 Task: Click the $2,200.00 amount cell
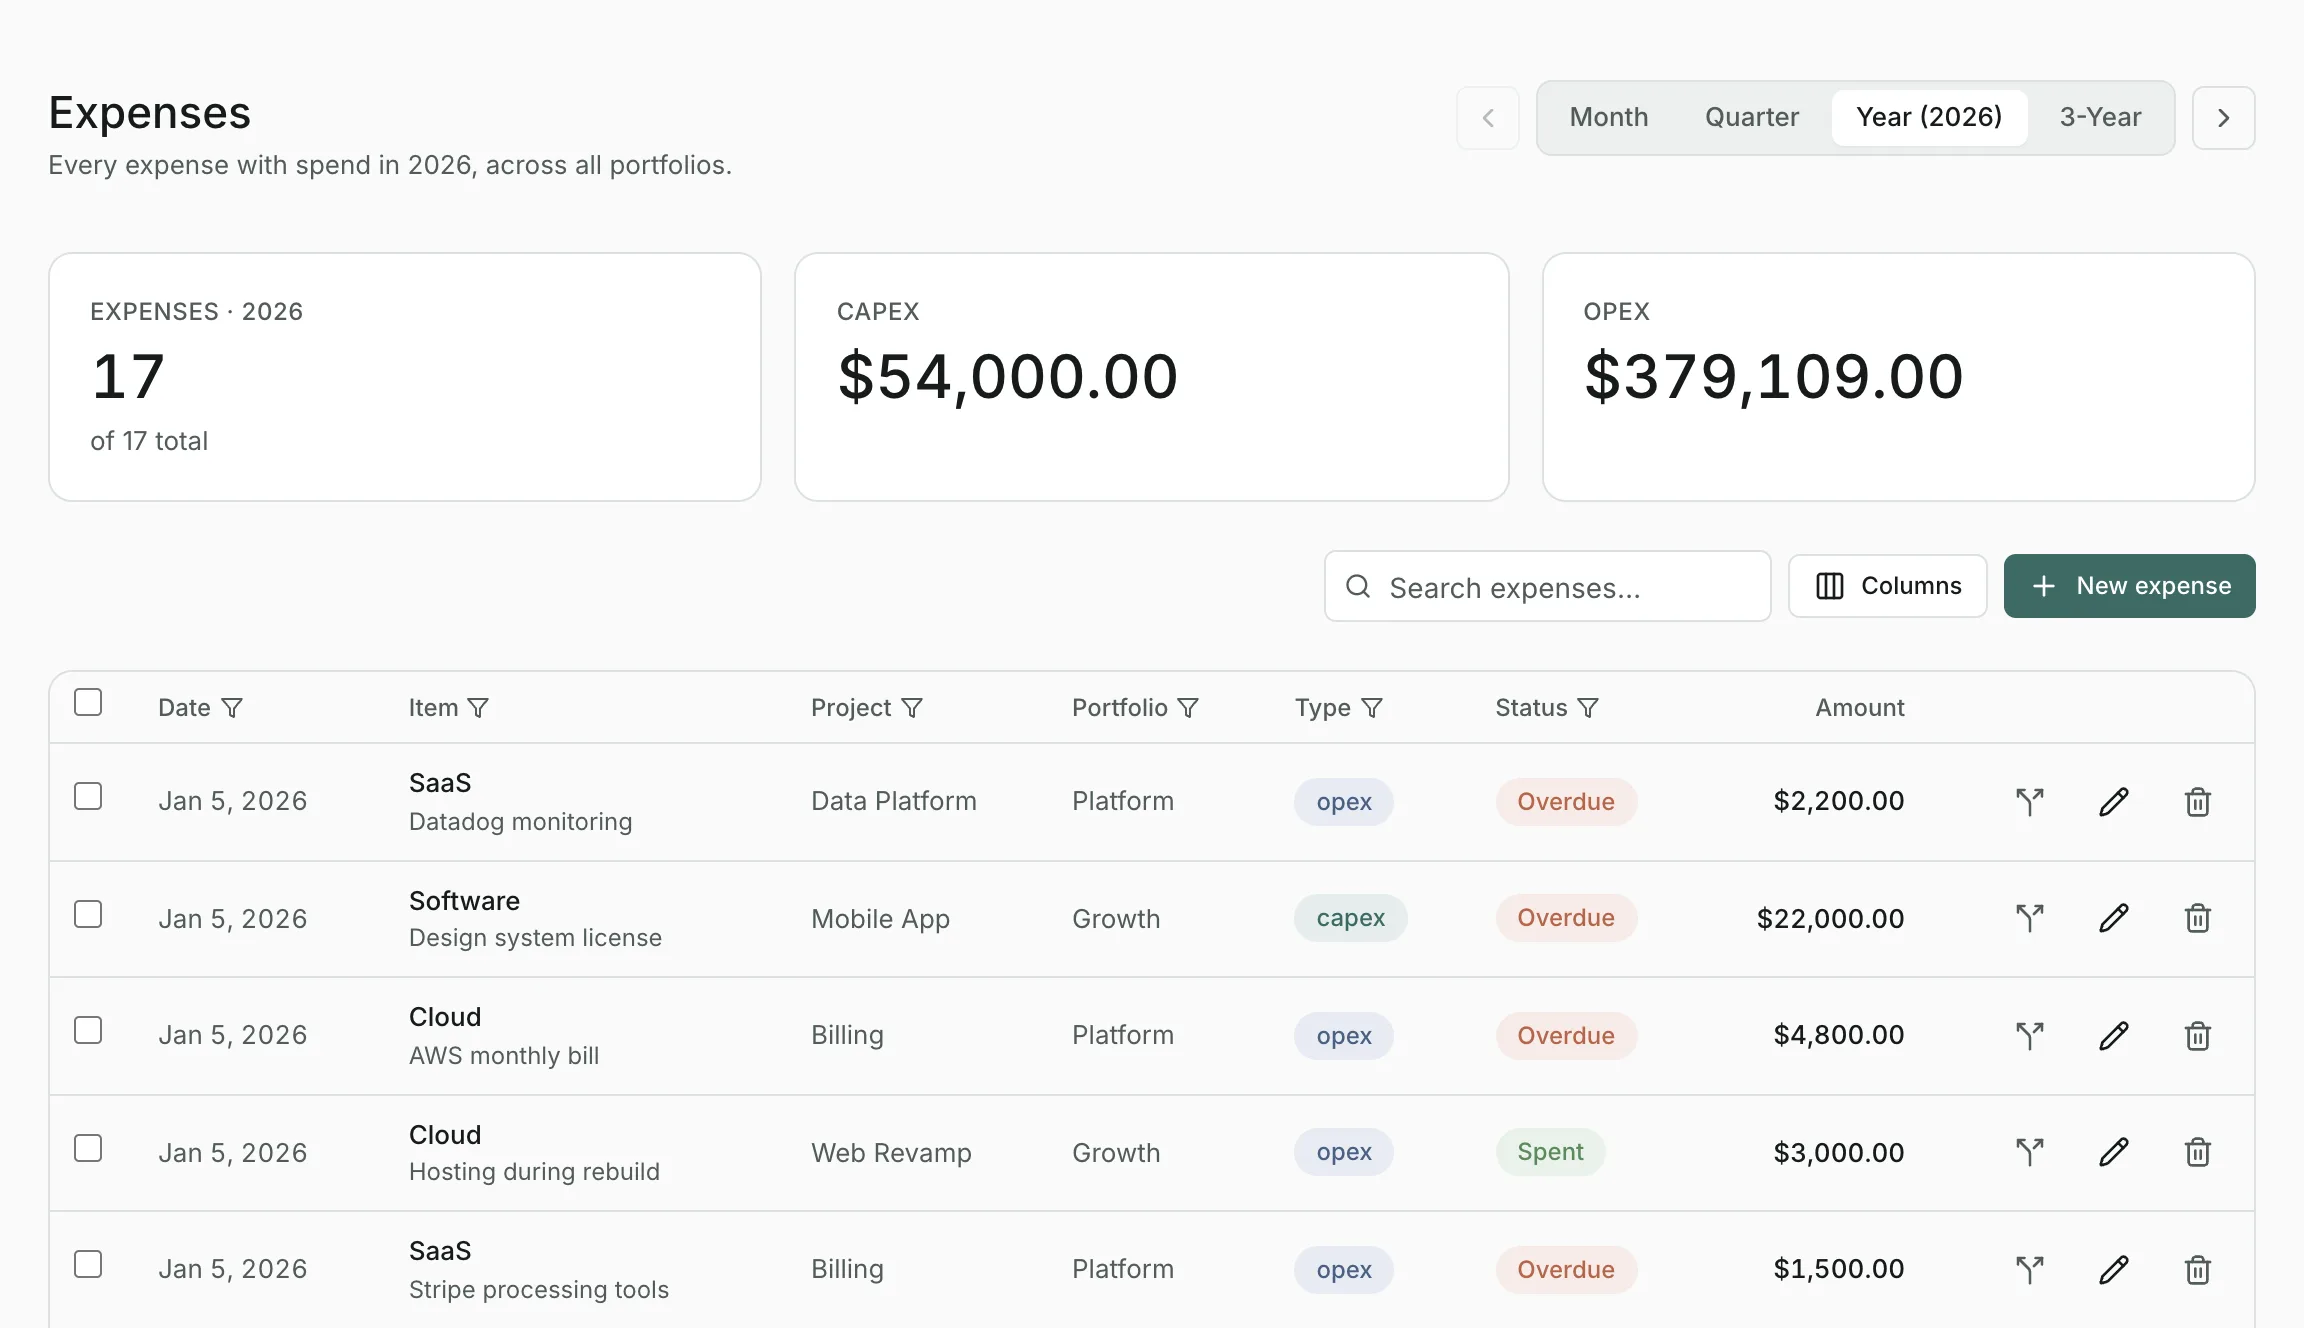click(1838, 801)
